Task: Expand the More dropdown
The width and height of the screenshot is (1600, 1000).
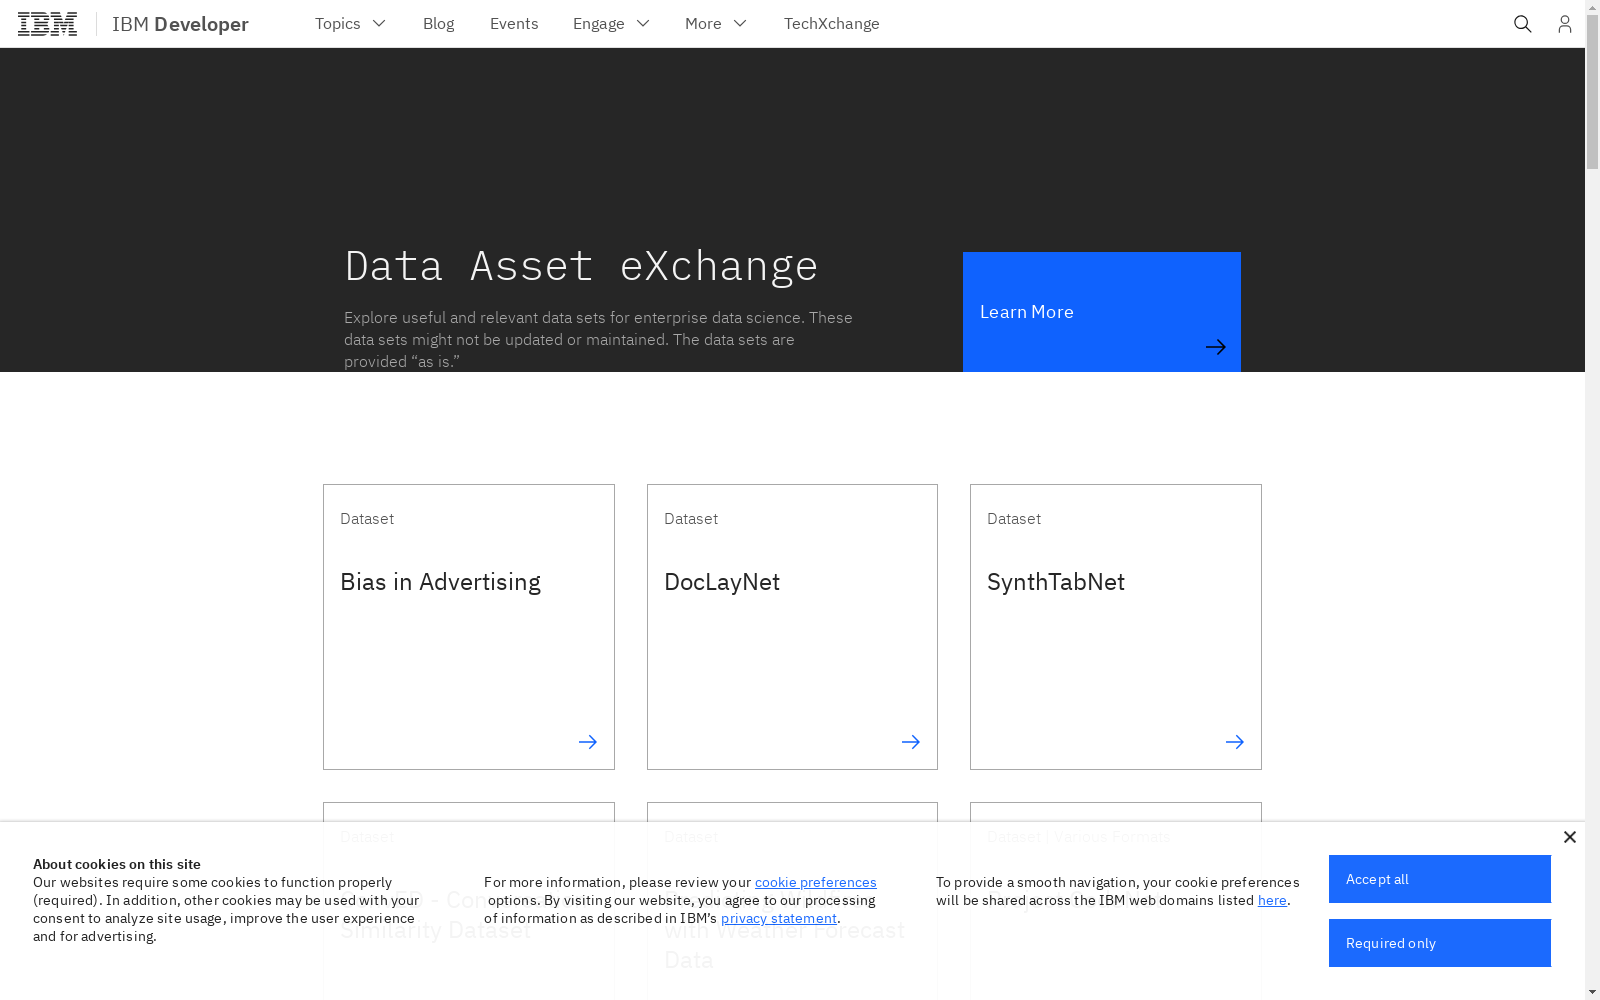Action: (716, 24)
